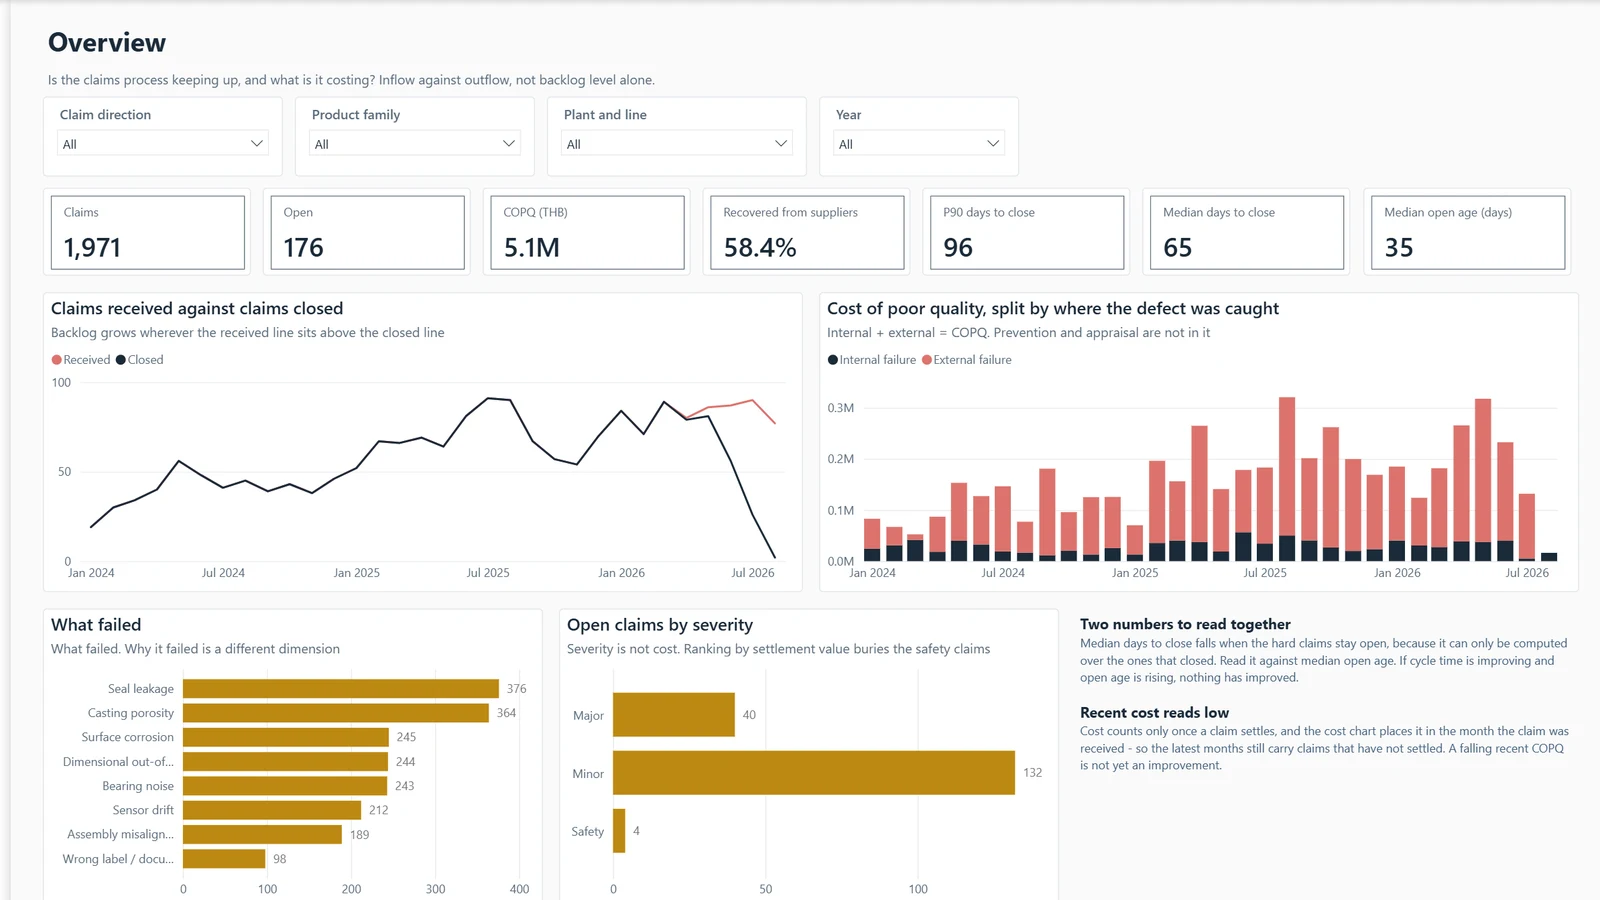Click the Open claims by severity title
1600x900 pixels.
click(x=660, y=625)
